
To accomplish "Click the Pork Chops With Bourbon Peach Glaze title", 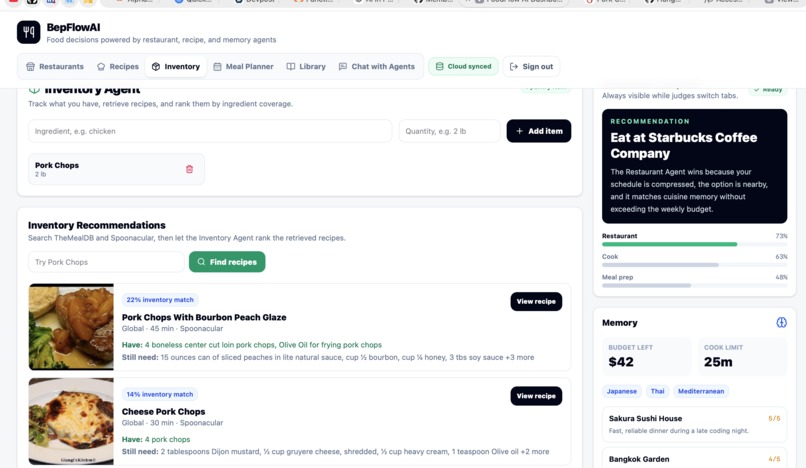I will (x=204, y=317).
